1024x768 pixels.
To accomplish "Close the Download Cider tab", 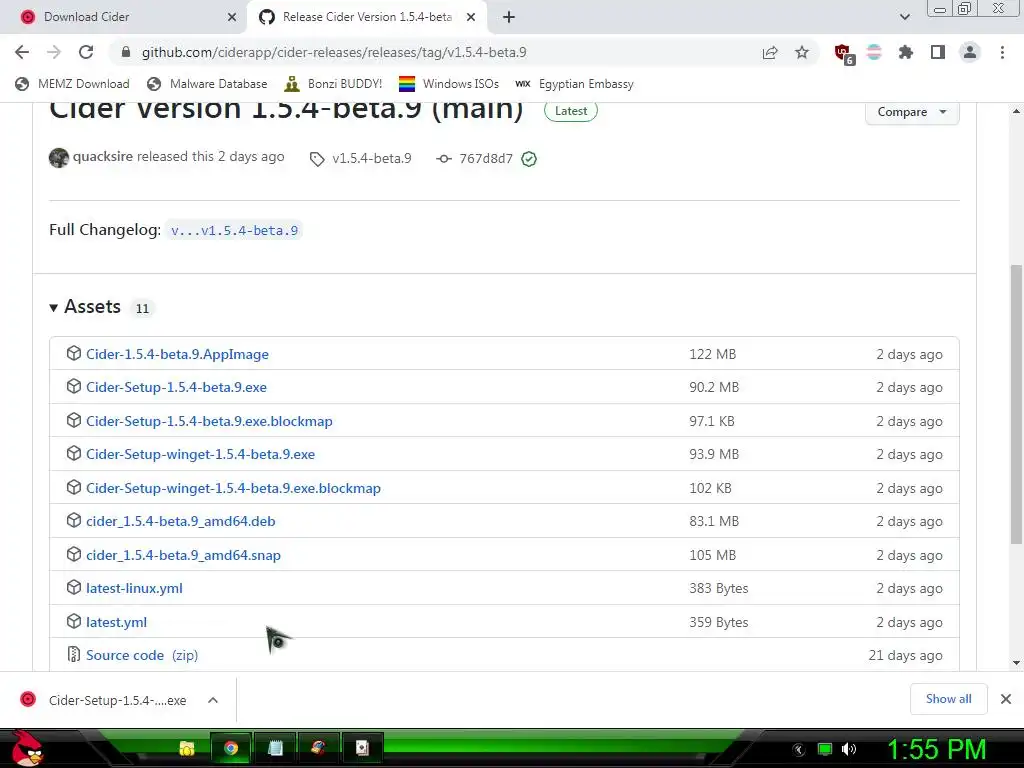I will [232, 17].
